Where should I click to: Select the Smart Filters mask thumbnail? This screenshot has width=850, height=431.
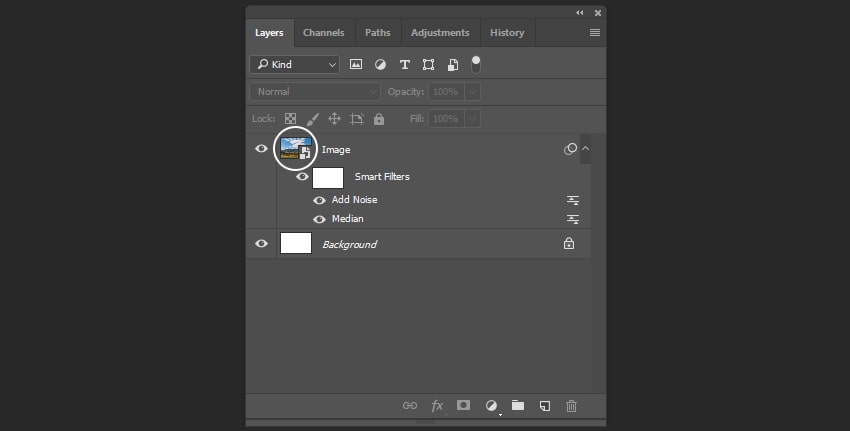click(x=328, y=177)
